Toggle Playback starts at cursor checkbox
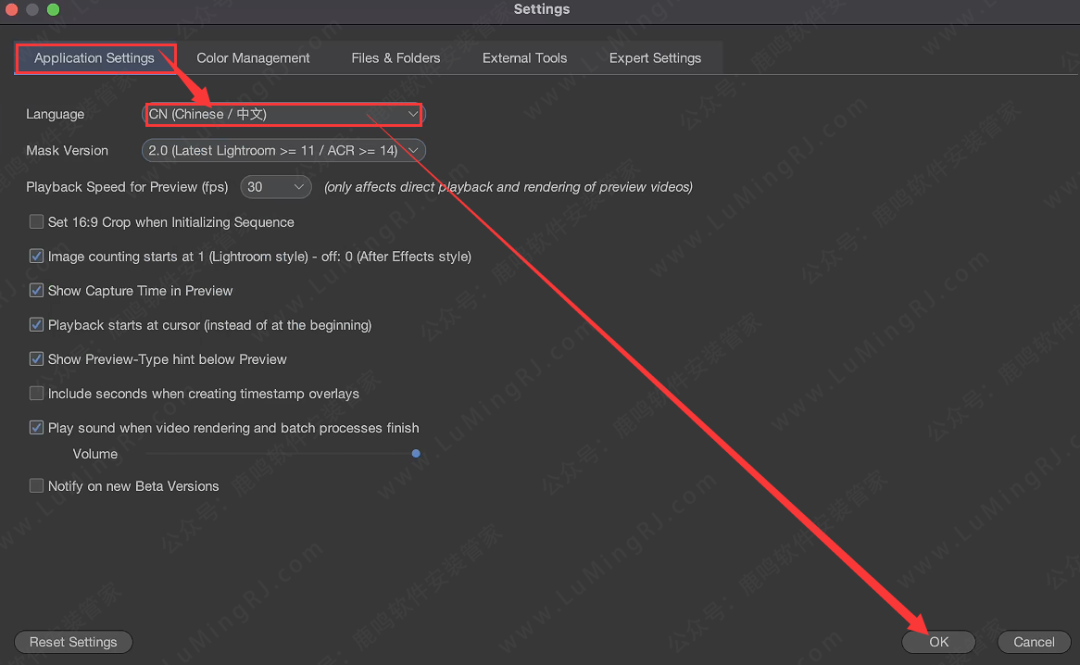 point(37,325)
